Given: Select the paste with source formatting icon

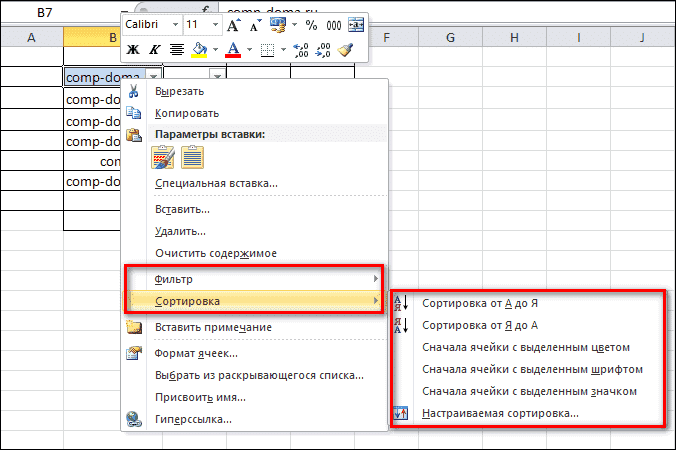Looking at the screenshot, I should (x=163, y=157).
